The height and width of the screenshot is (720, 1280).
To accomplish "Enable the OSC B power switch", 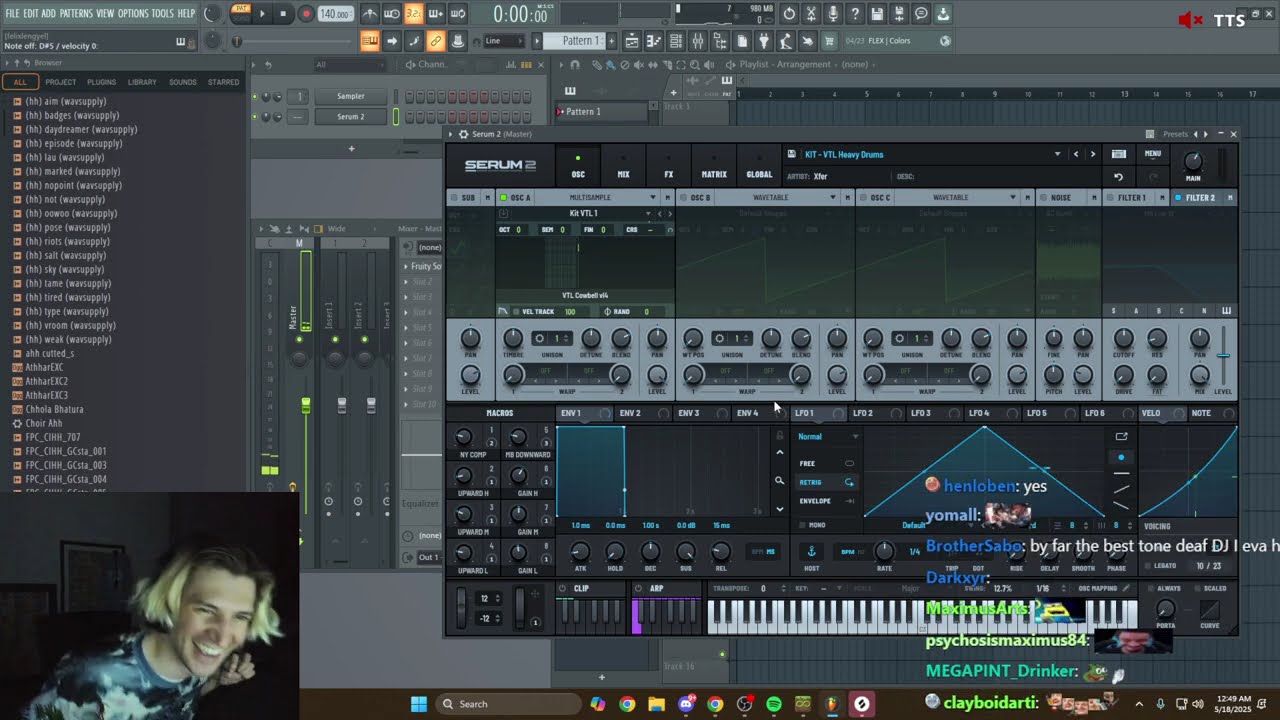I will 684,198.
